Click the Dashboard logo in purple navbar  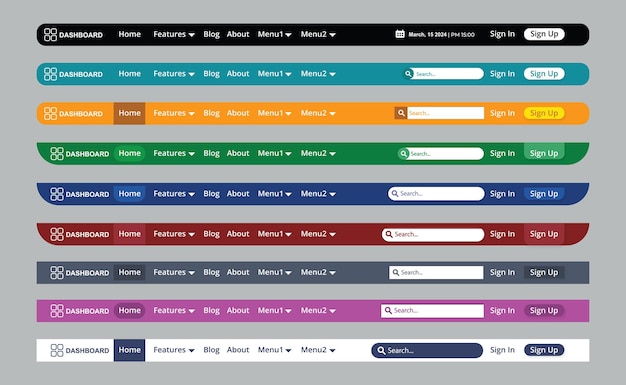click(x=79, y=311)
